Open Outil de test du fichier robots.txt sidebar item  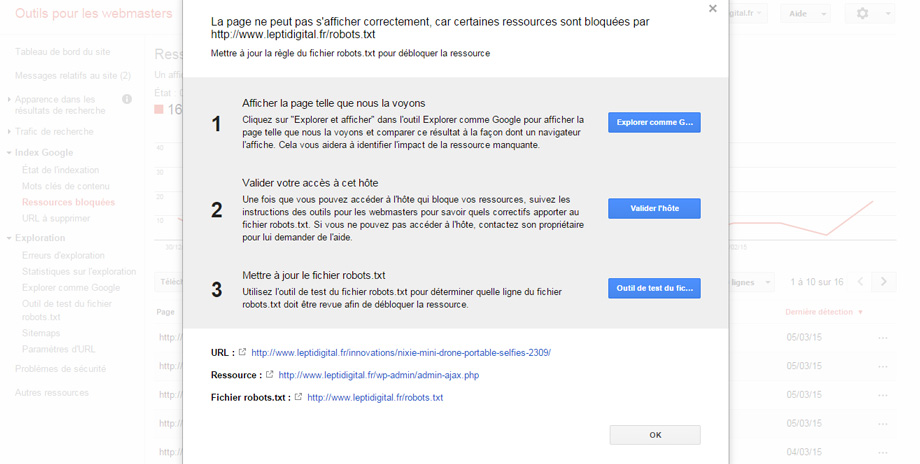(x=66, y=310)
